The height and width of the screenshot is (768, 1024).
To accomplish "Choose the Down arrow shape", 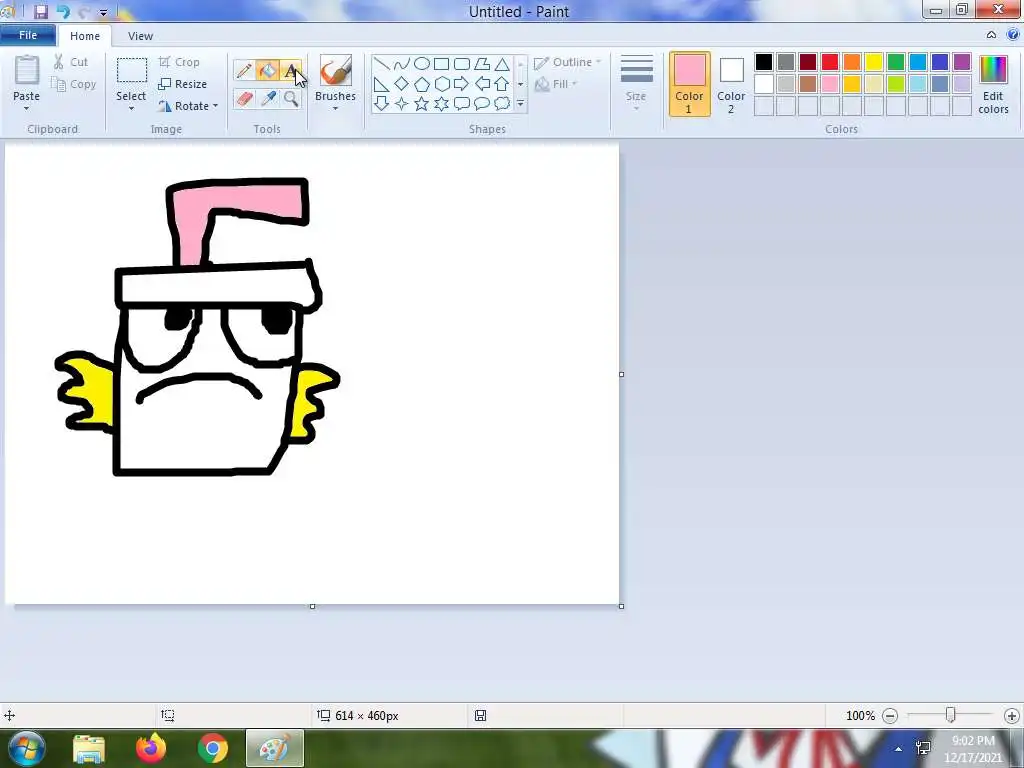I will [x=381, y=103].
